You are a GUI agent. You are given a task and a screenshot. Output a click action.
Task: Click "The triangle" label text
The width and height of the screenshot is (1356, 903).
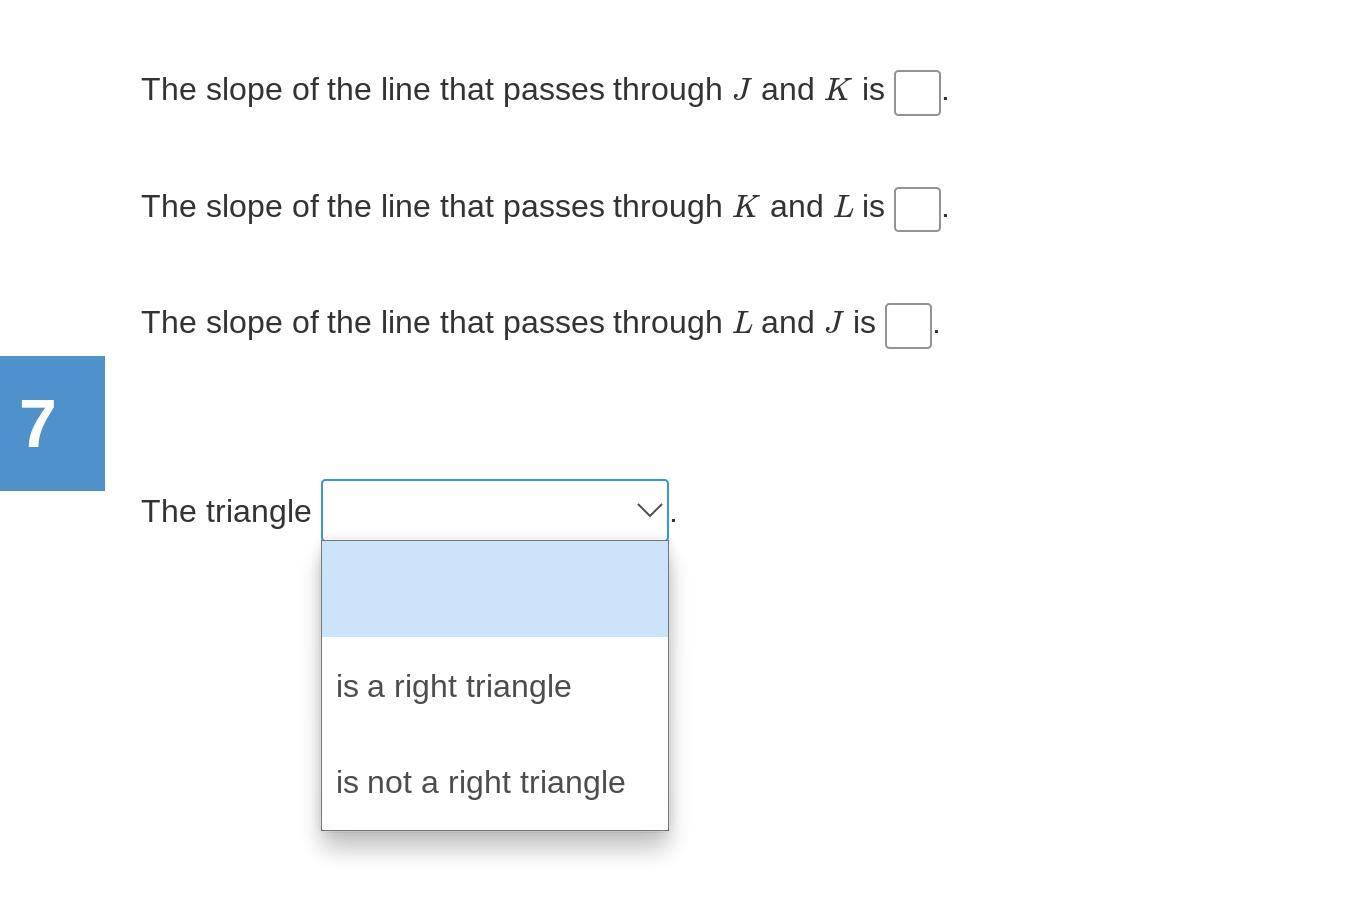pyautogui.click(x=226, y=511)
